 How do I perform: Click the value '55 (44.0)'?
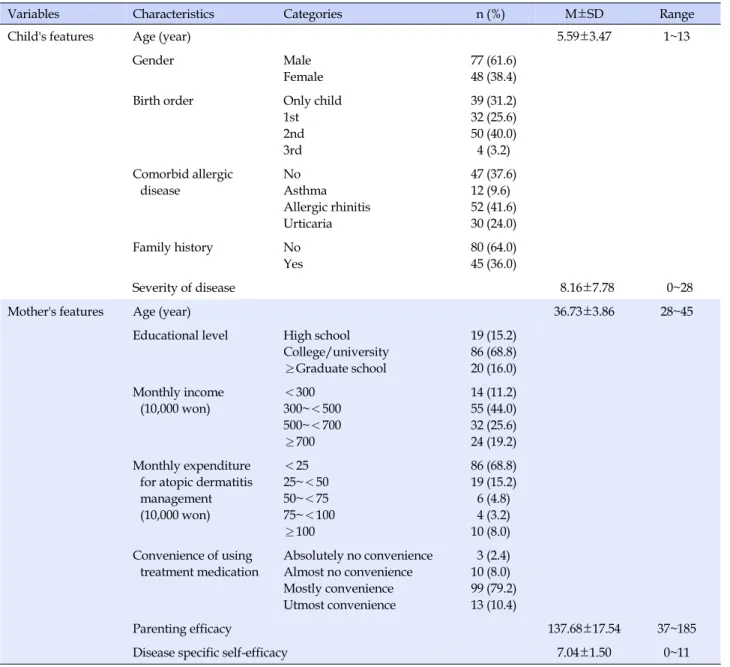coord(493,409)
